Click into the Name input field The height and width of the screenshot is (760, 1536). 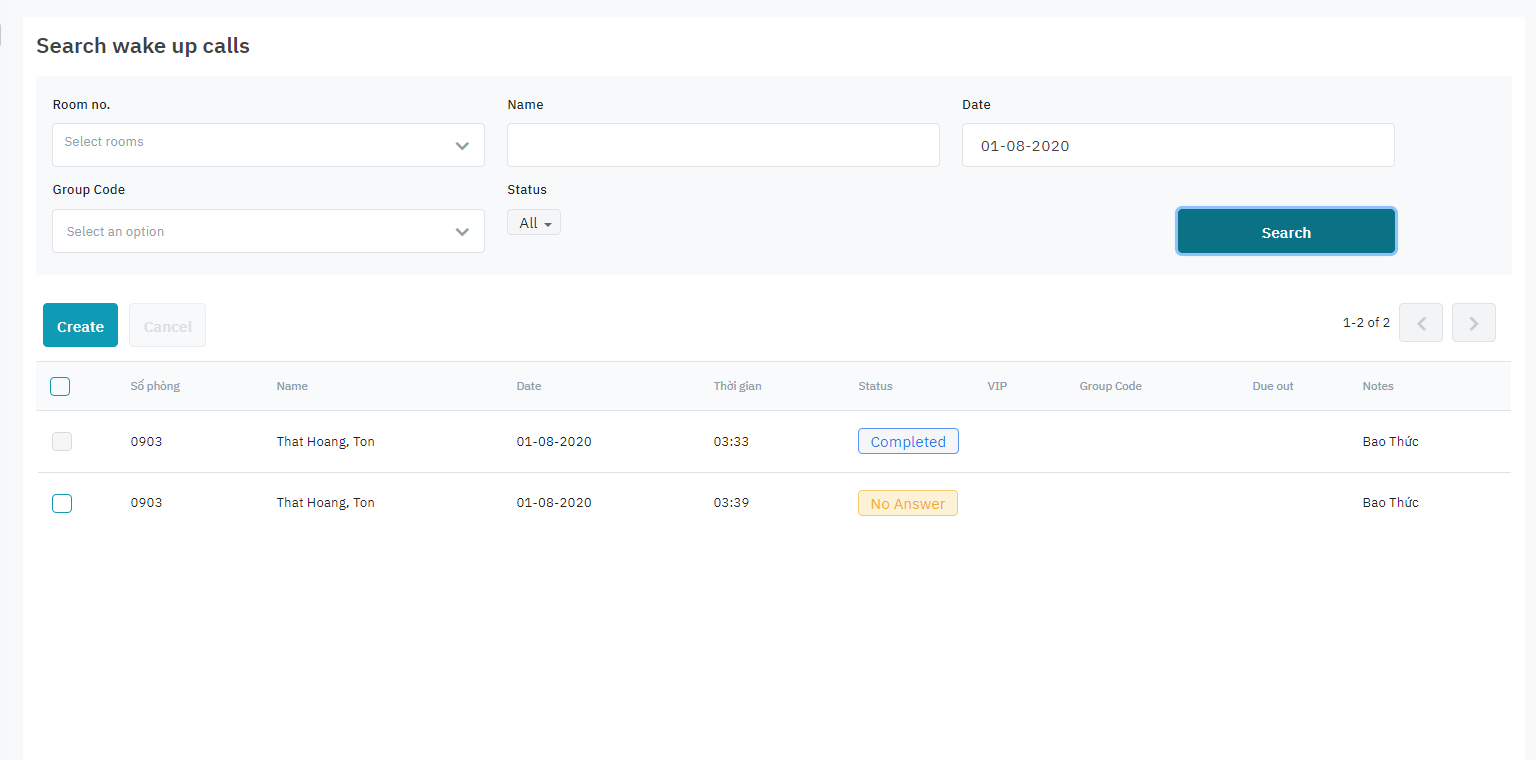(723, 145)
